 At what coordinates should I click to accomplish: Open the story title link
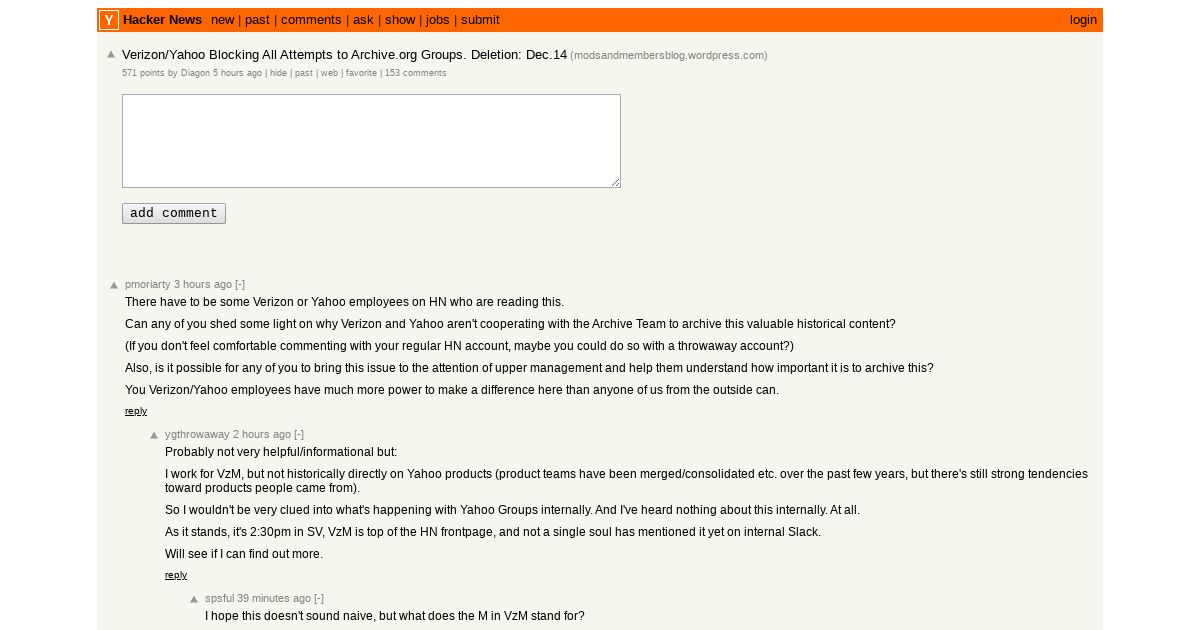point(344,54)
